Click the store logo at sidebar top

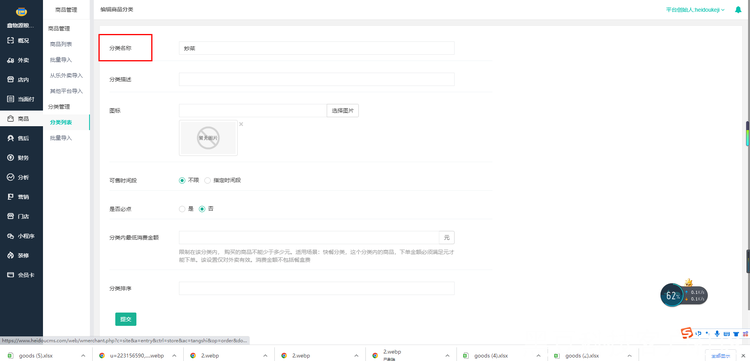point(21,11)
